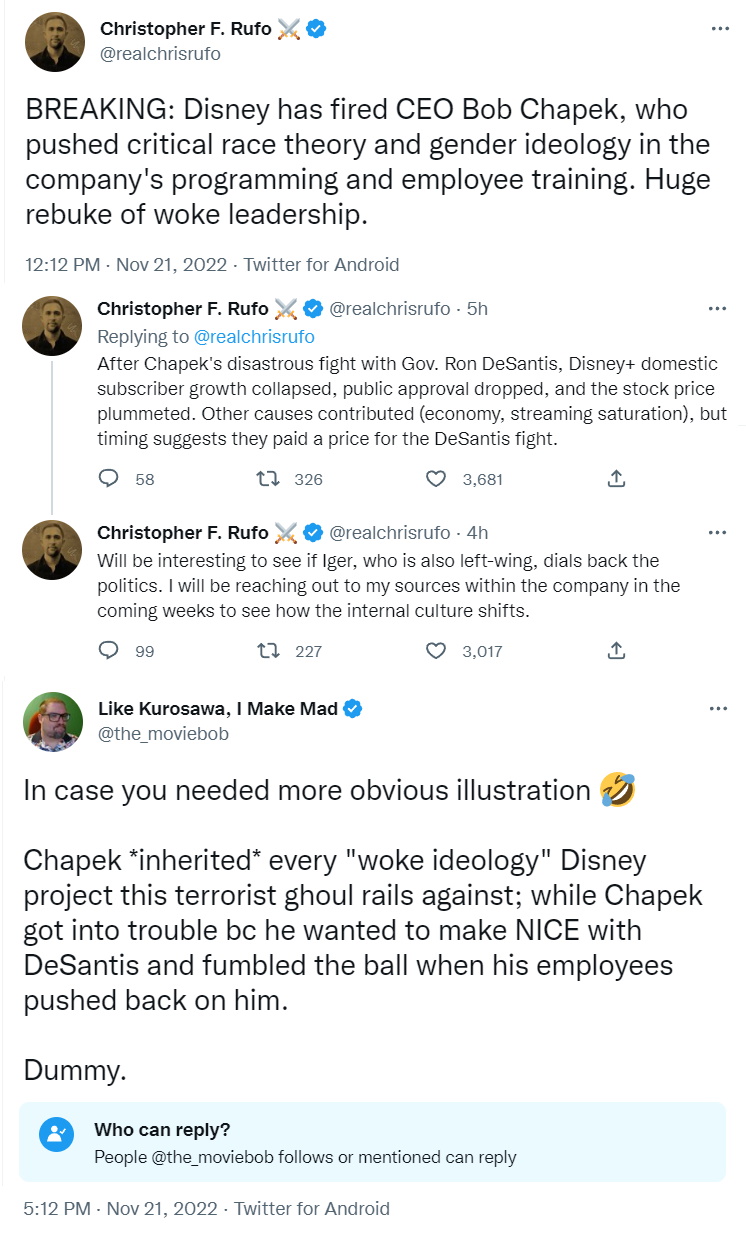Open more options on the 4h reply
Screen dimensions: 746x1236
pos(717,532)
